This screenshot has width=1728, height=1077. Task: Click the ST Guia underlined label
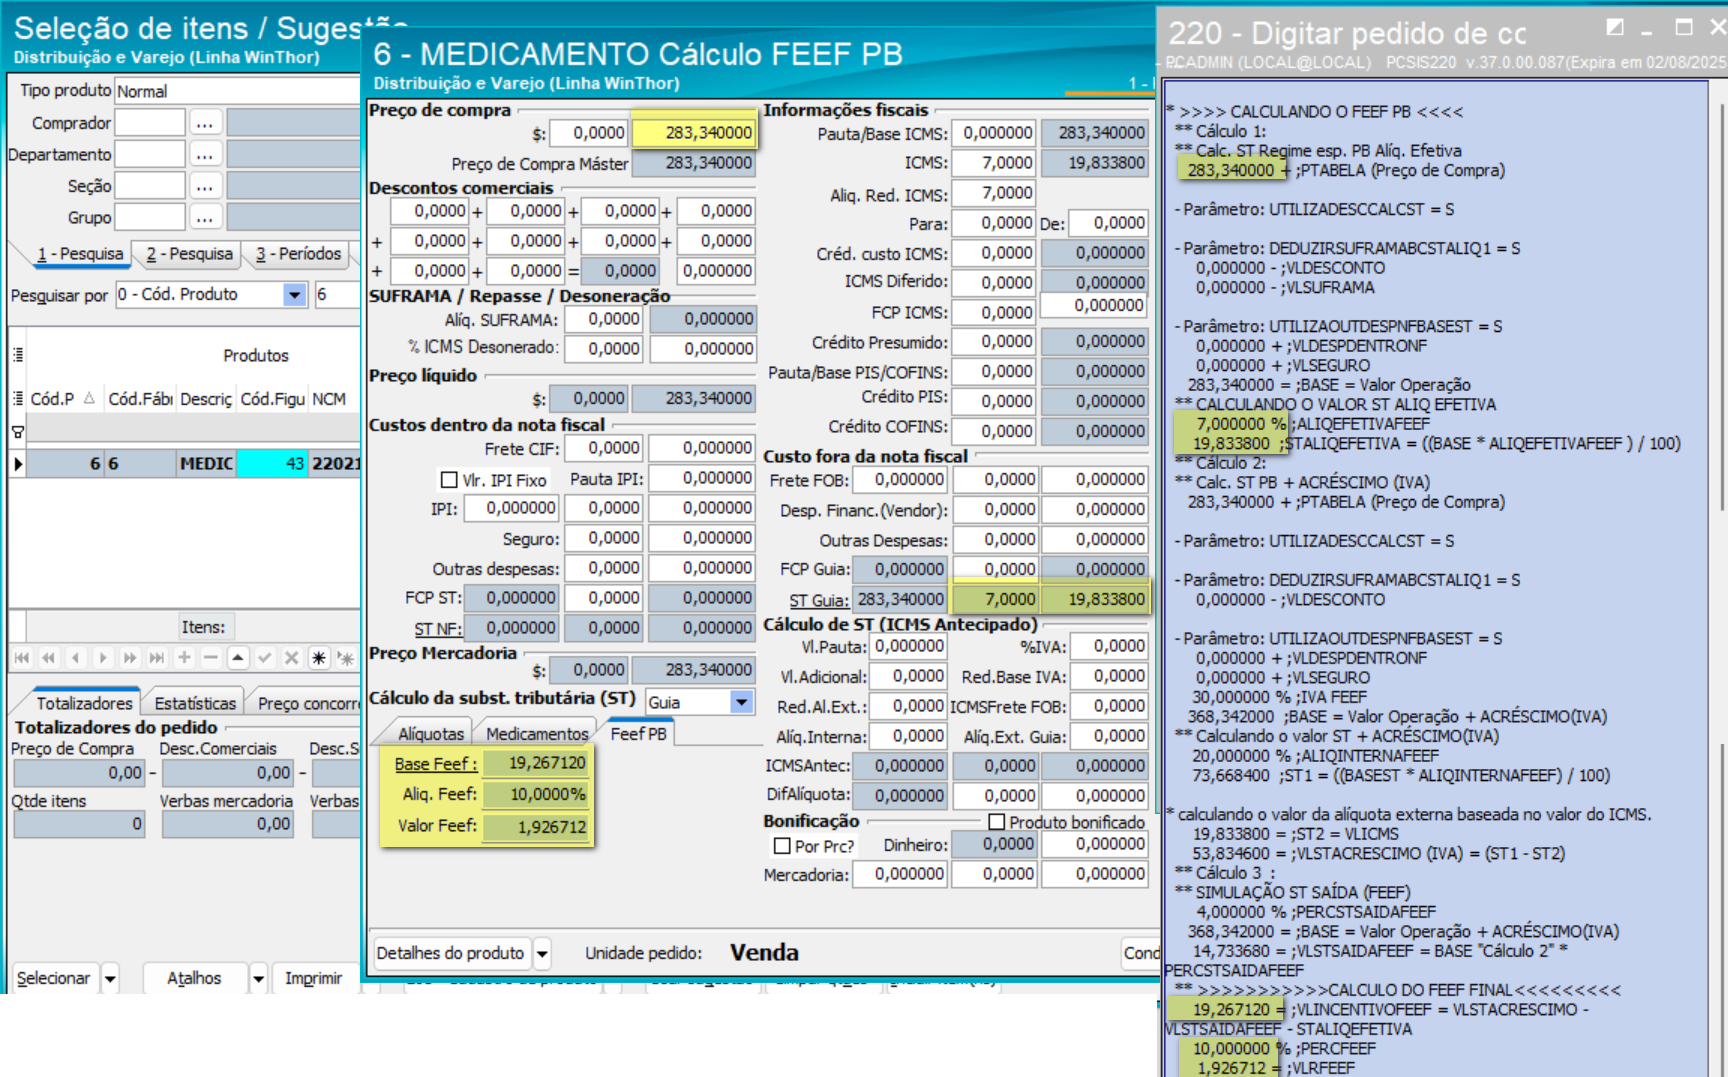point(819,600)
